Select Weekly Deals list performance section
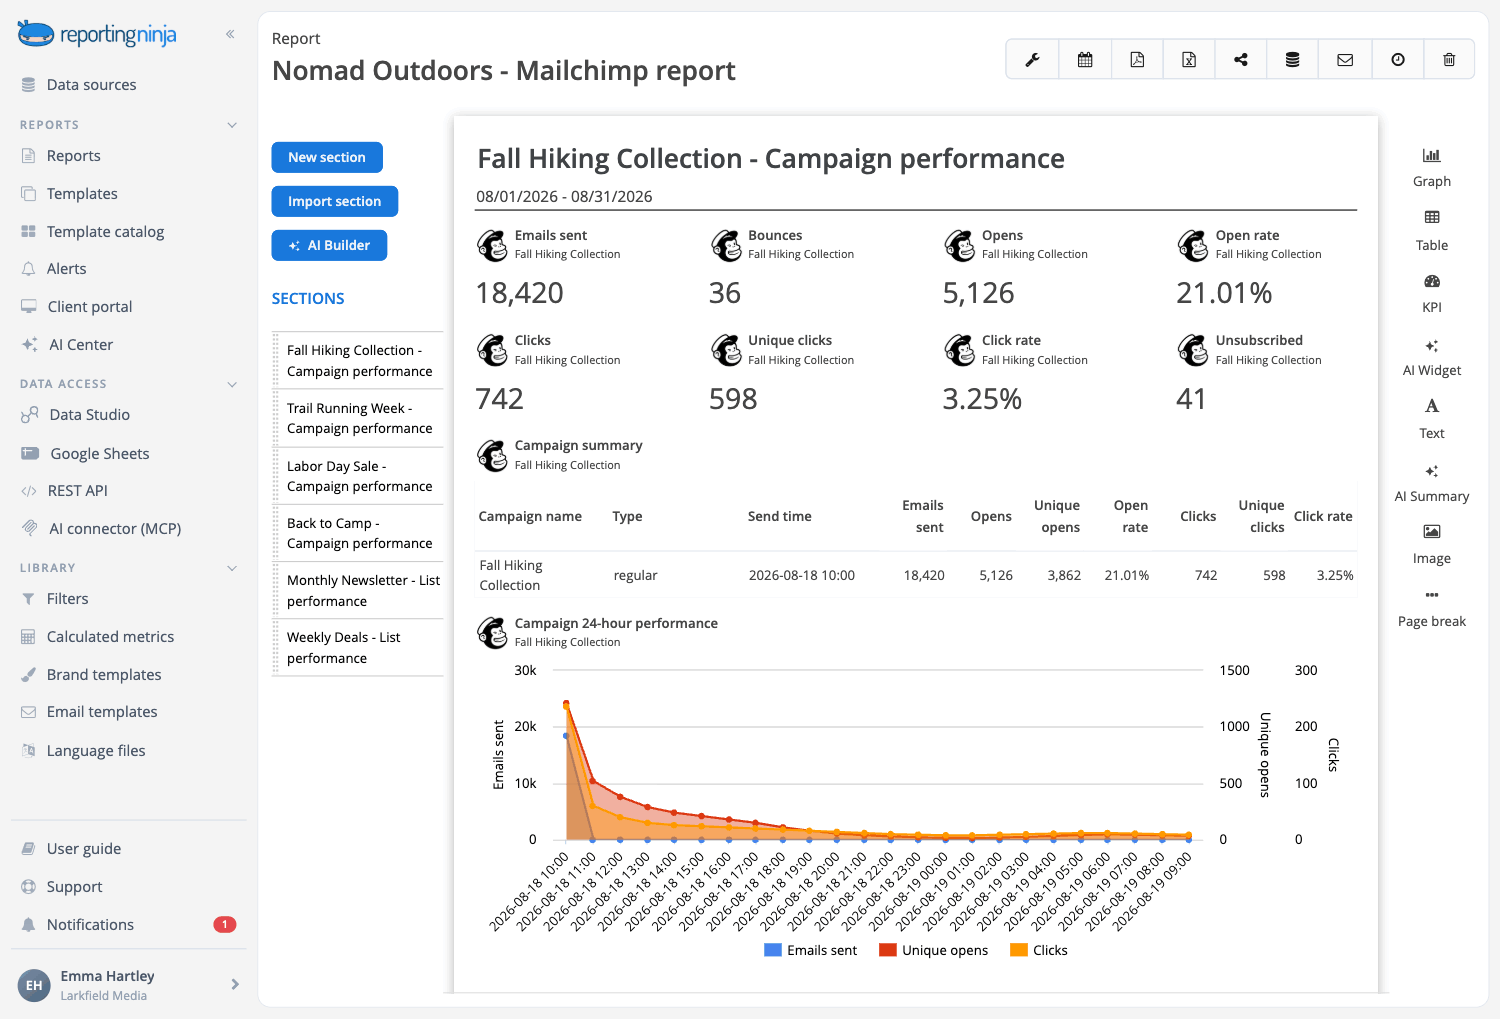Screen dimensions: 1500x1019 point(358,648)
